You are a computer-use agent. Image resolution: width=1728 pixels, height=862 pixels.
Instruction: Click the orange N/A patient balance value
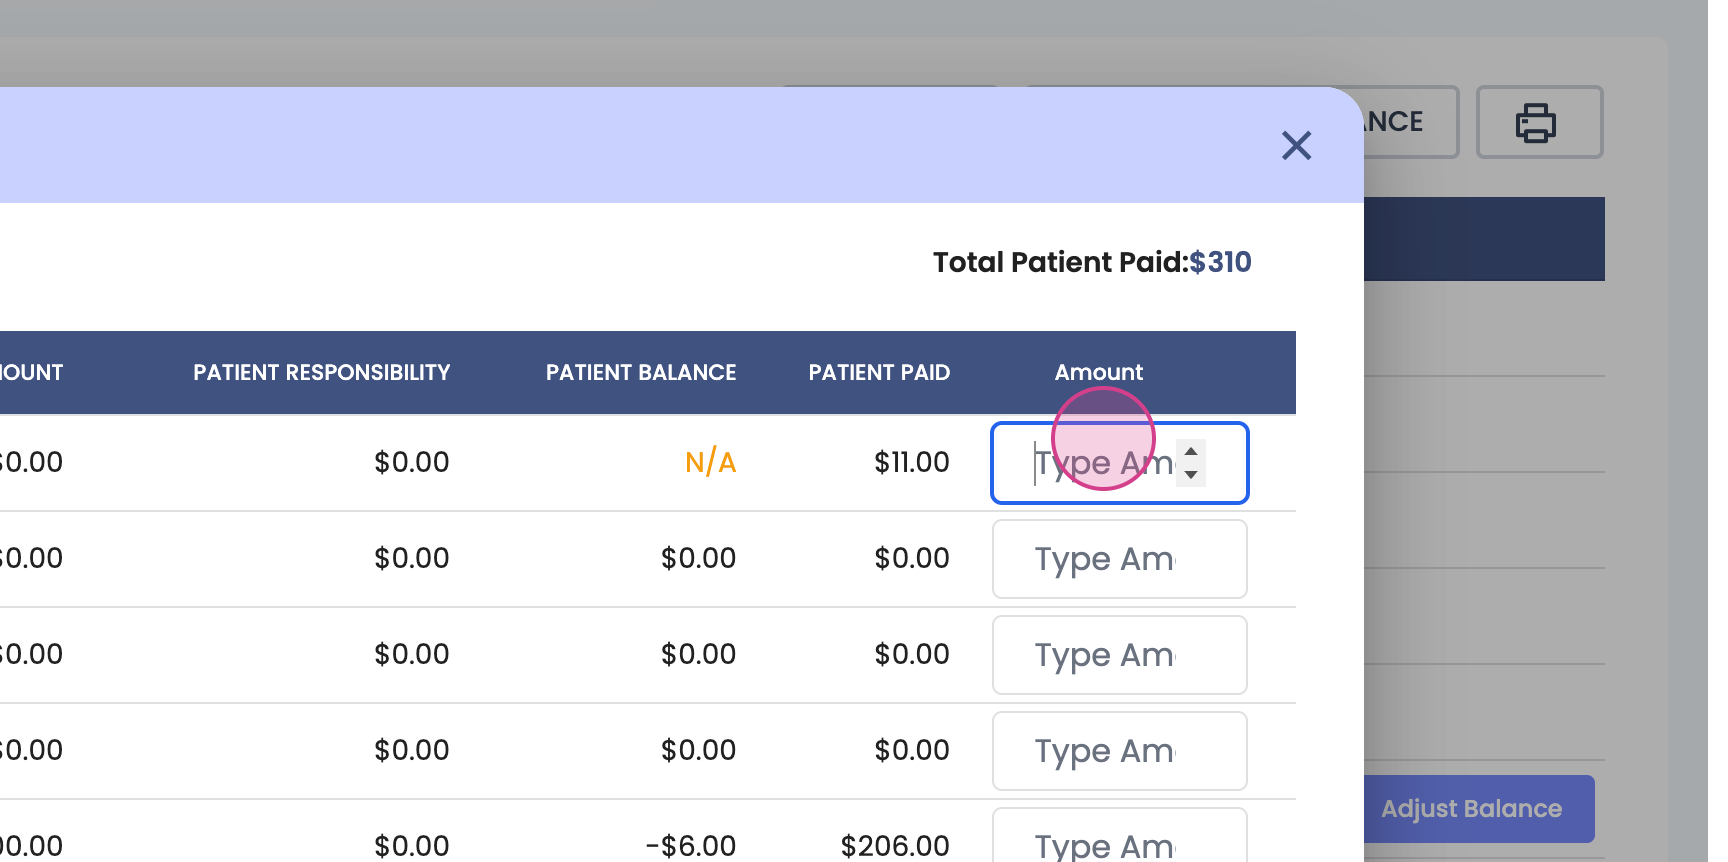710,463
